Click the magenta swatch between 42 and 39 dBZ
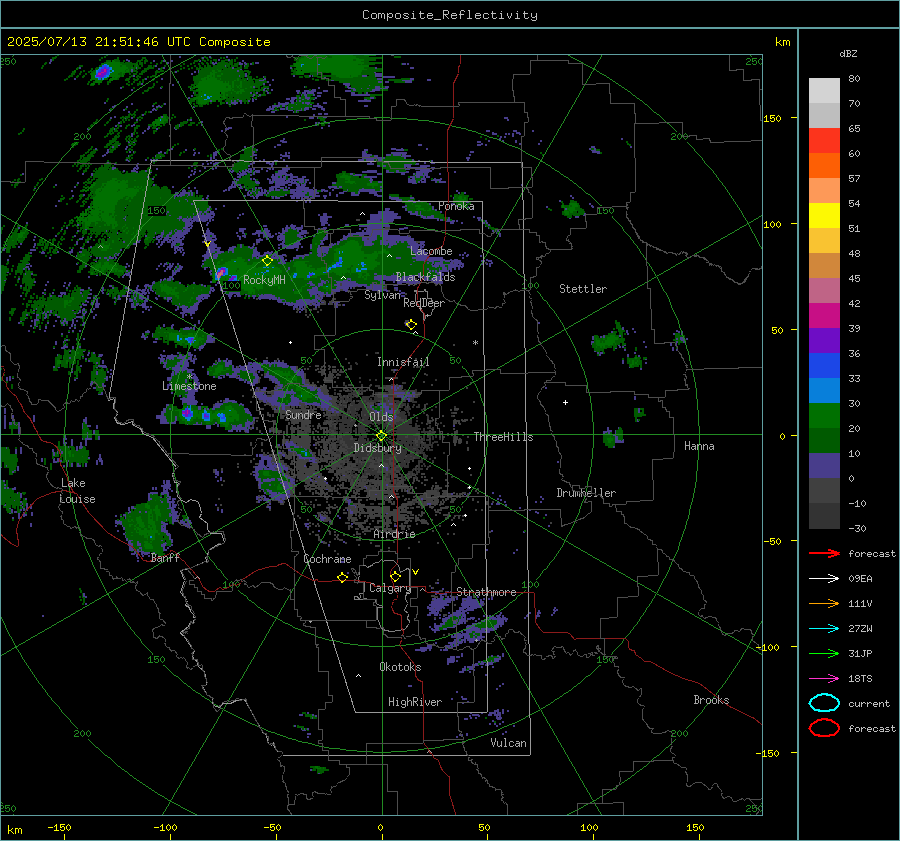This screenshot has height=841, width=900. 824,316
